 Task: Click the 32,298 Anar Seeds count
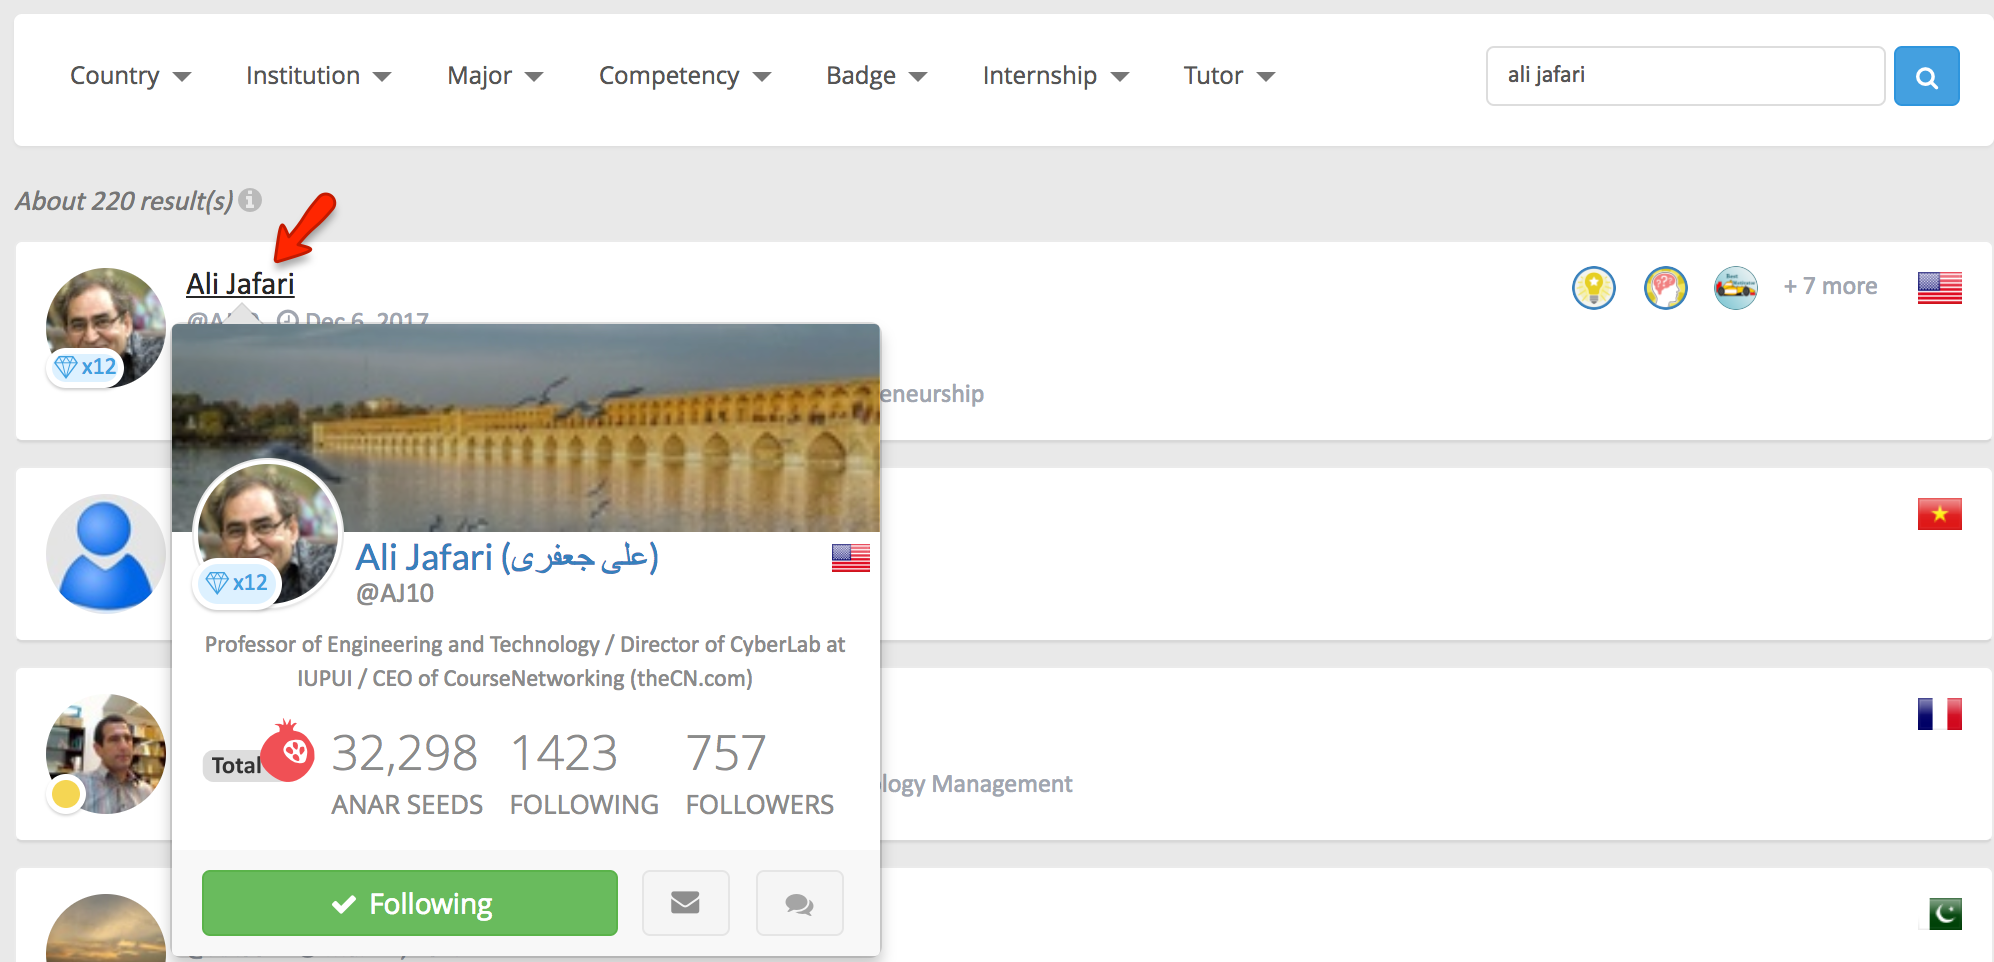(405, 753)
